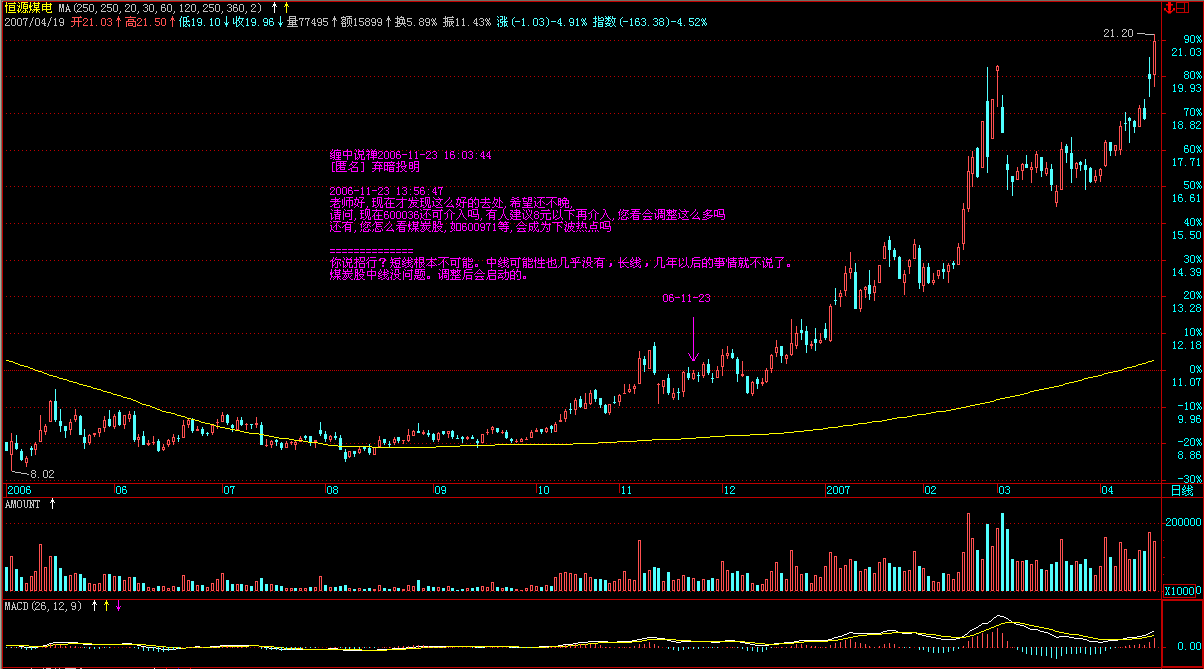This screenshot has height=669, width=1204.
Task: Open the MACD(26,12,9) indicator label
Action: pyautogui.click(x=44, y=605)
